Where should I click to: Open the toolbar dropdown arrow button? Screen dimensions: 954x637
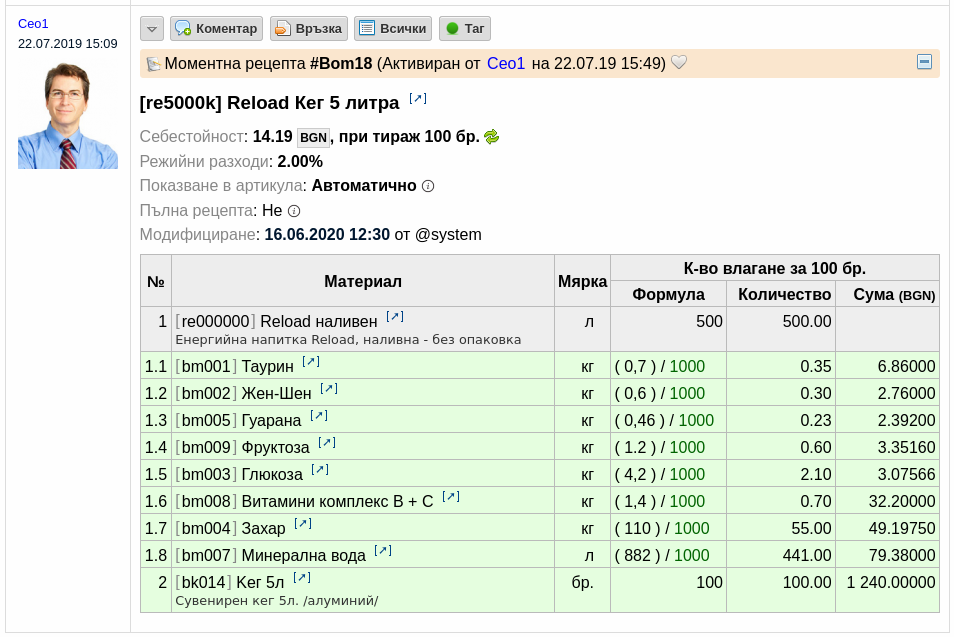[x=152, y=29]
